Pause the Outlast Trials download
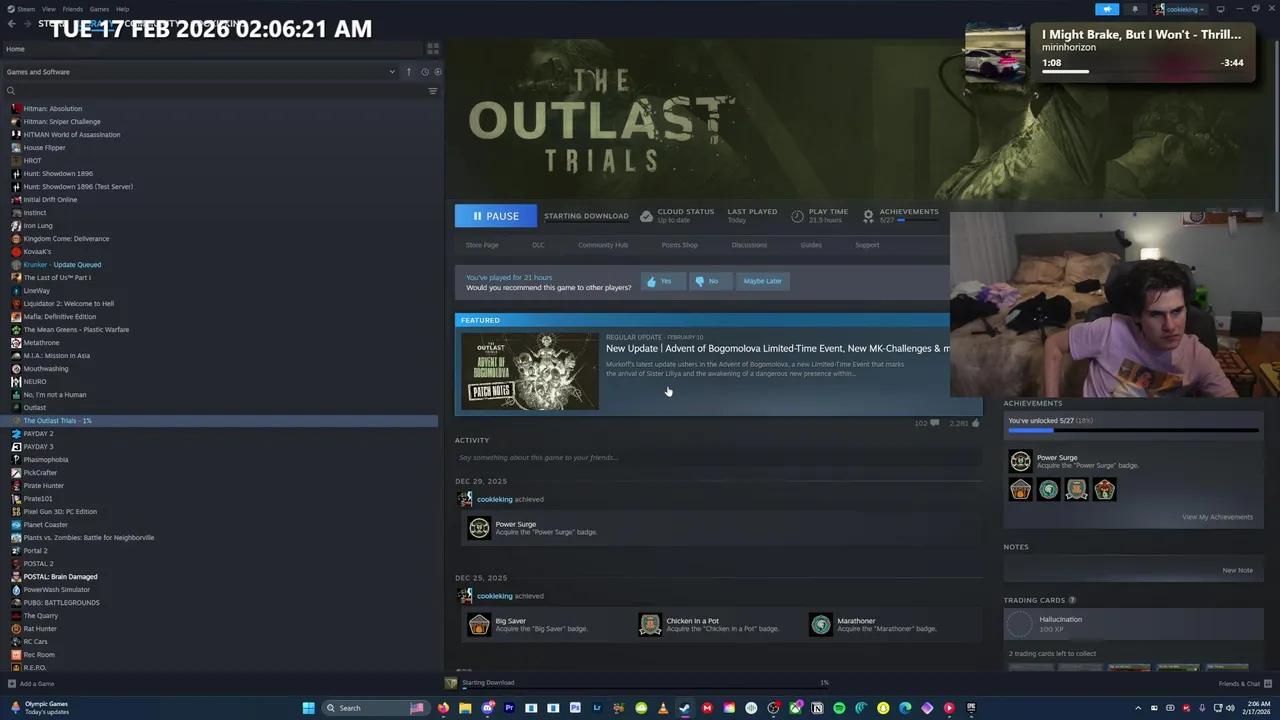The image size is (1280, 720). [x=496, y=216]
